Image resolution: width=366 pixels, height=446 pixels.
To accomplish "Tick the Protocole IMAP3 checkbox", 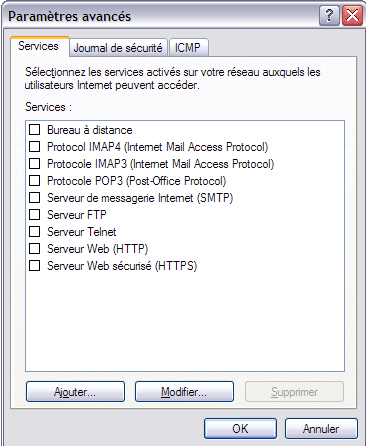I will 35,163.
